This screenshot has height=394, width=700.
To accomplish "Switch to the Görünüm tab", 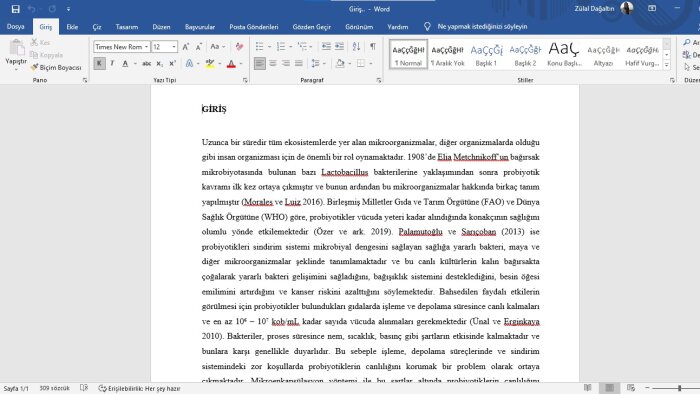I will point(359,27).
